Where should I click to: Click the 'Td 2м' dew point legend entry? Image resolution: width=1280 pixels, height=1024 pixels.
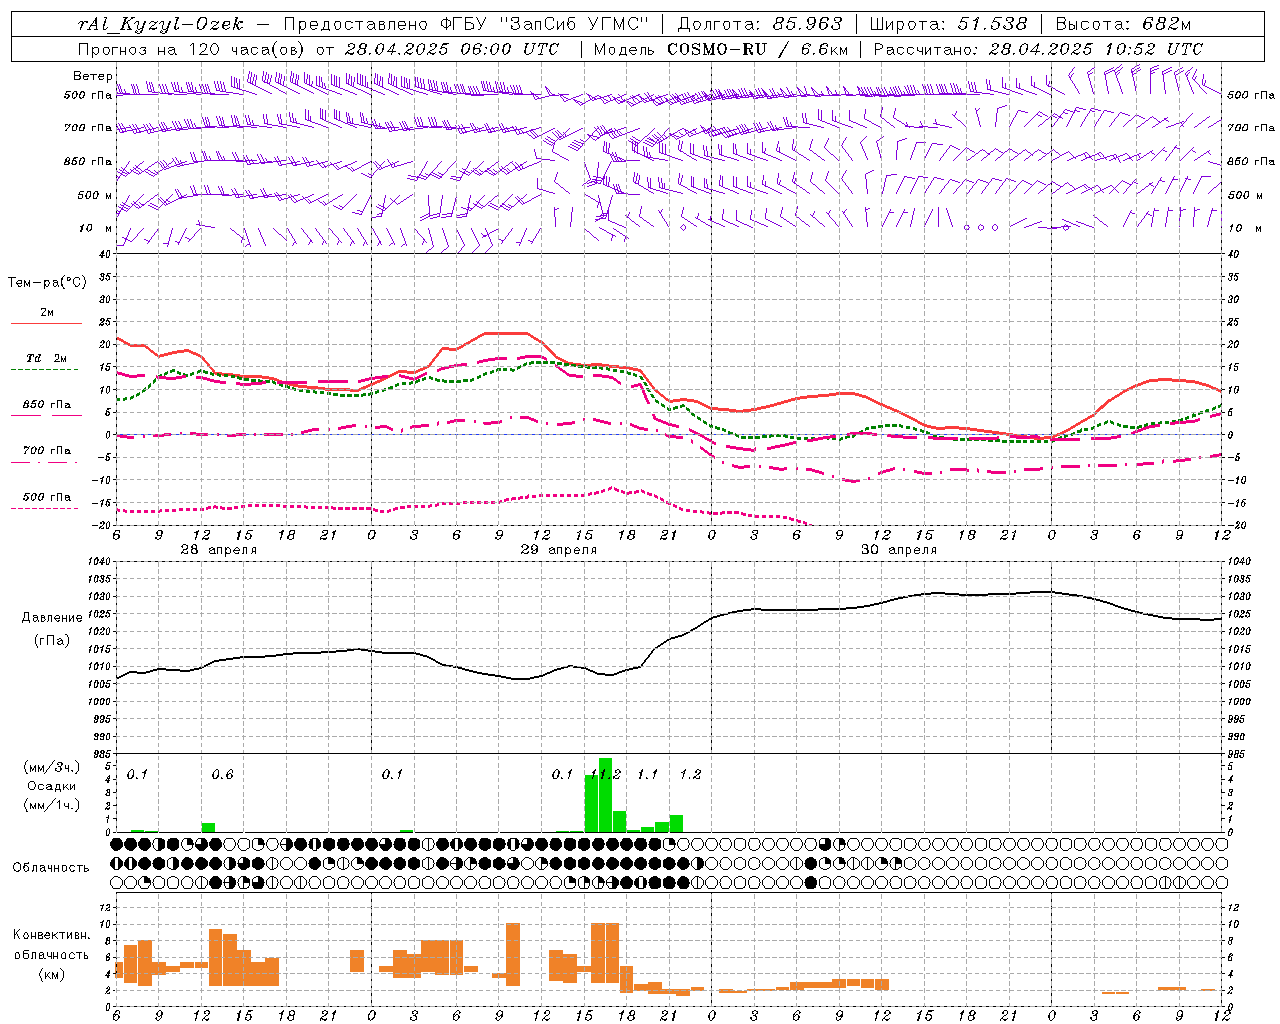pyautogui.click(x=47, y=358)
